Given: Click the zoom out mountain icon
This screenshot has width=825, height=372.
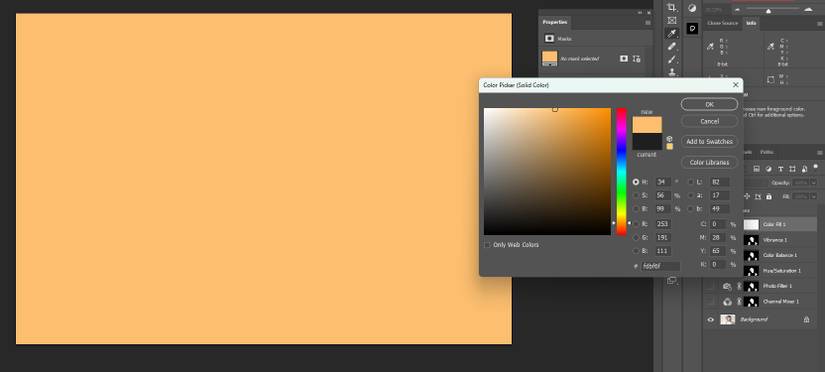Looking at the screenshot, I should [737, 10].
